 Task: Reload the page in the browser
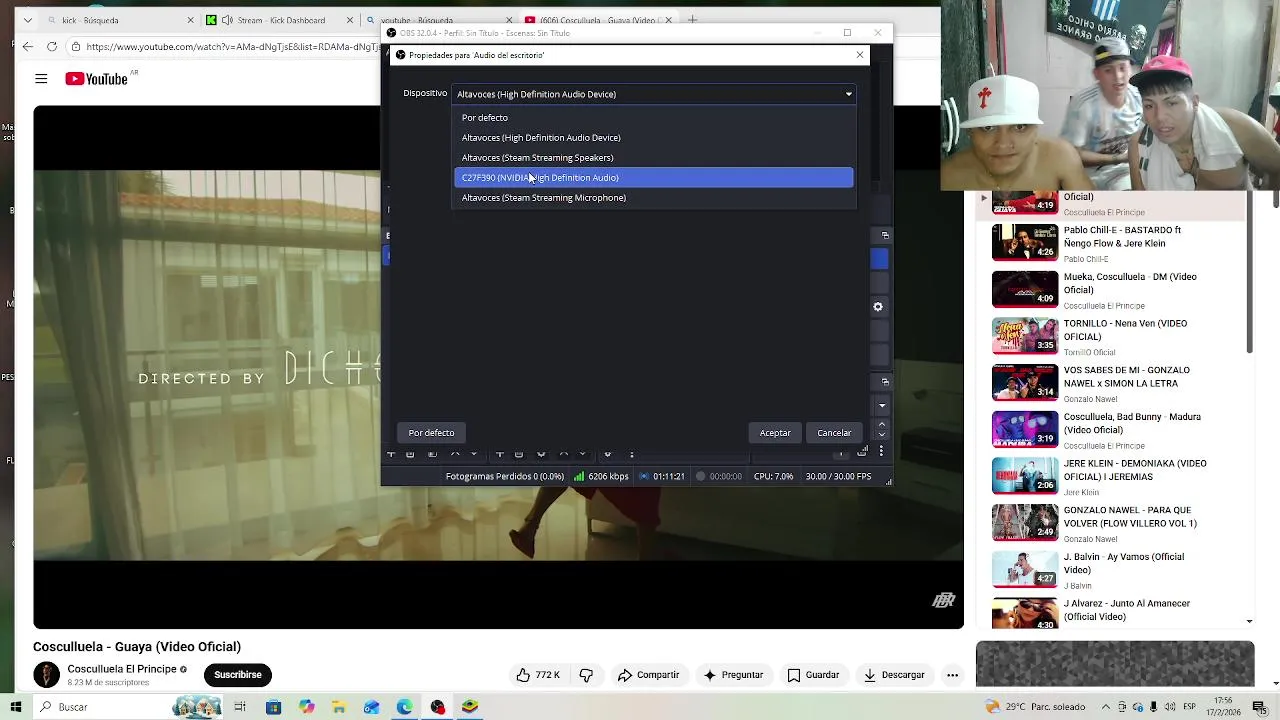point(50,46)
